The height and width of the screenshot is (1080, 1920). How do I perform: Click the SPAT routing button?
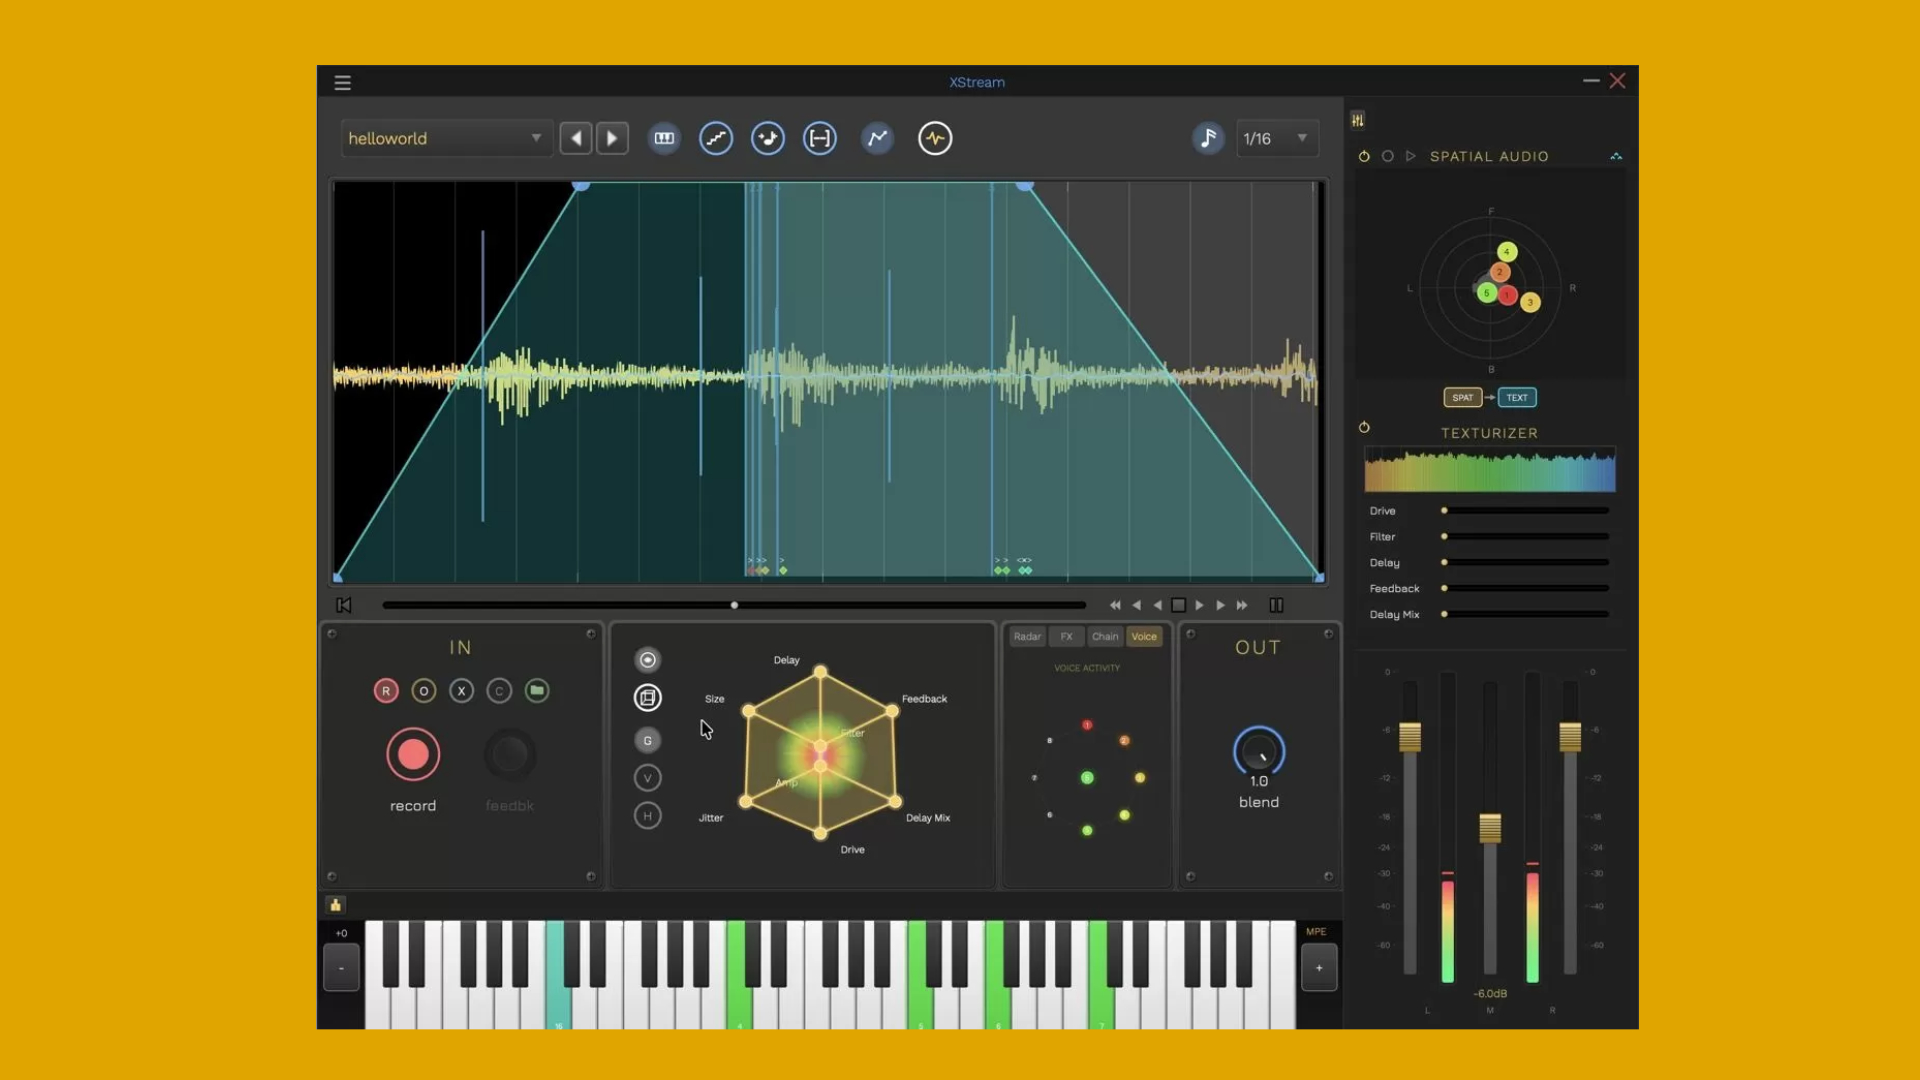point(1462,398)
